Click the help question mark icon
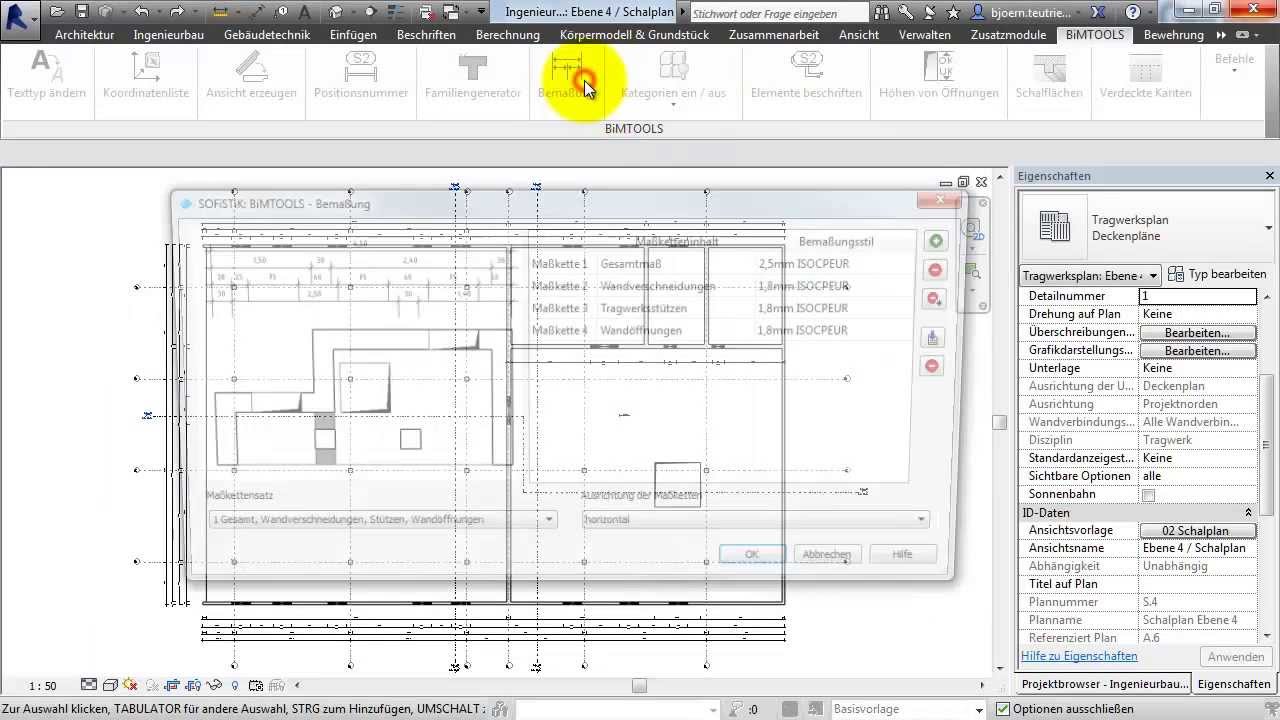This screenshot has width=1280, height=720. pos(1133,13)
